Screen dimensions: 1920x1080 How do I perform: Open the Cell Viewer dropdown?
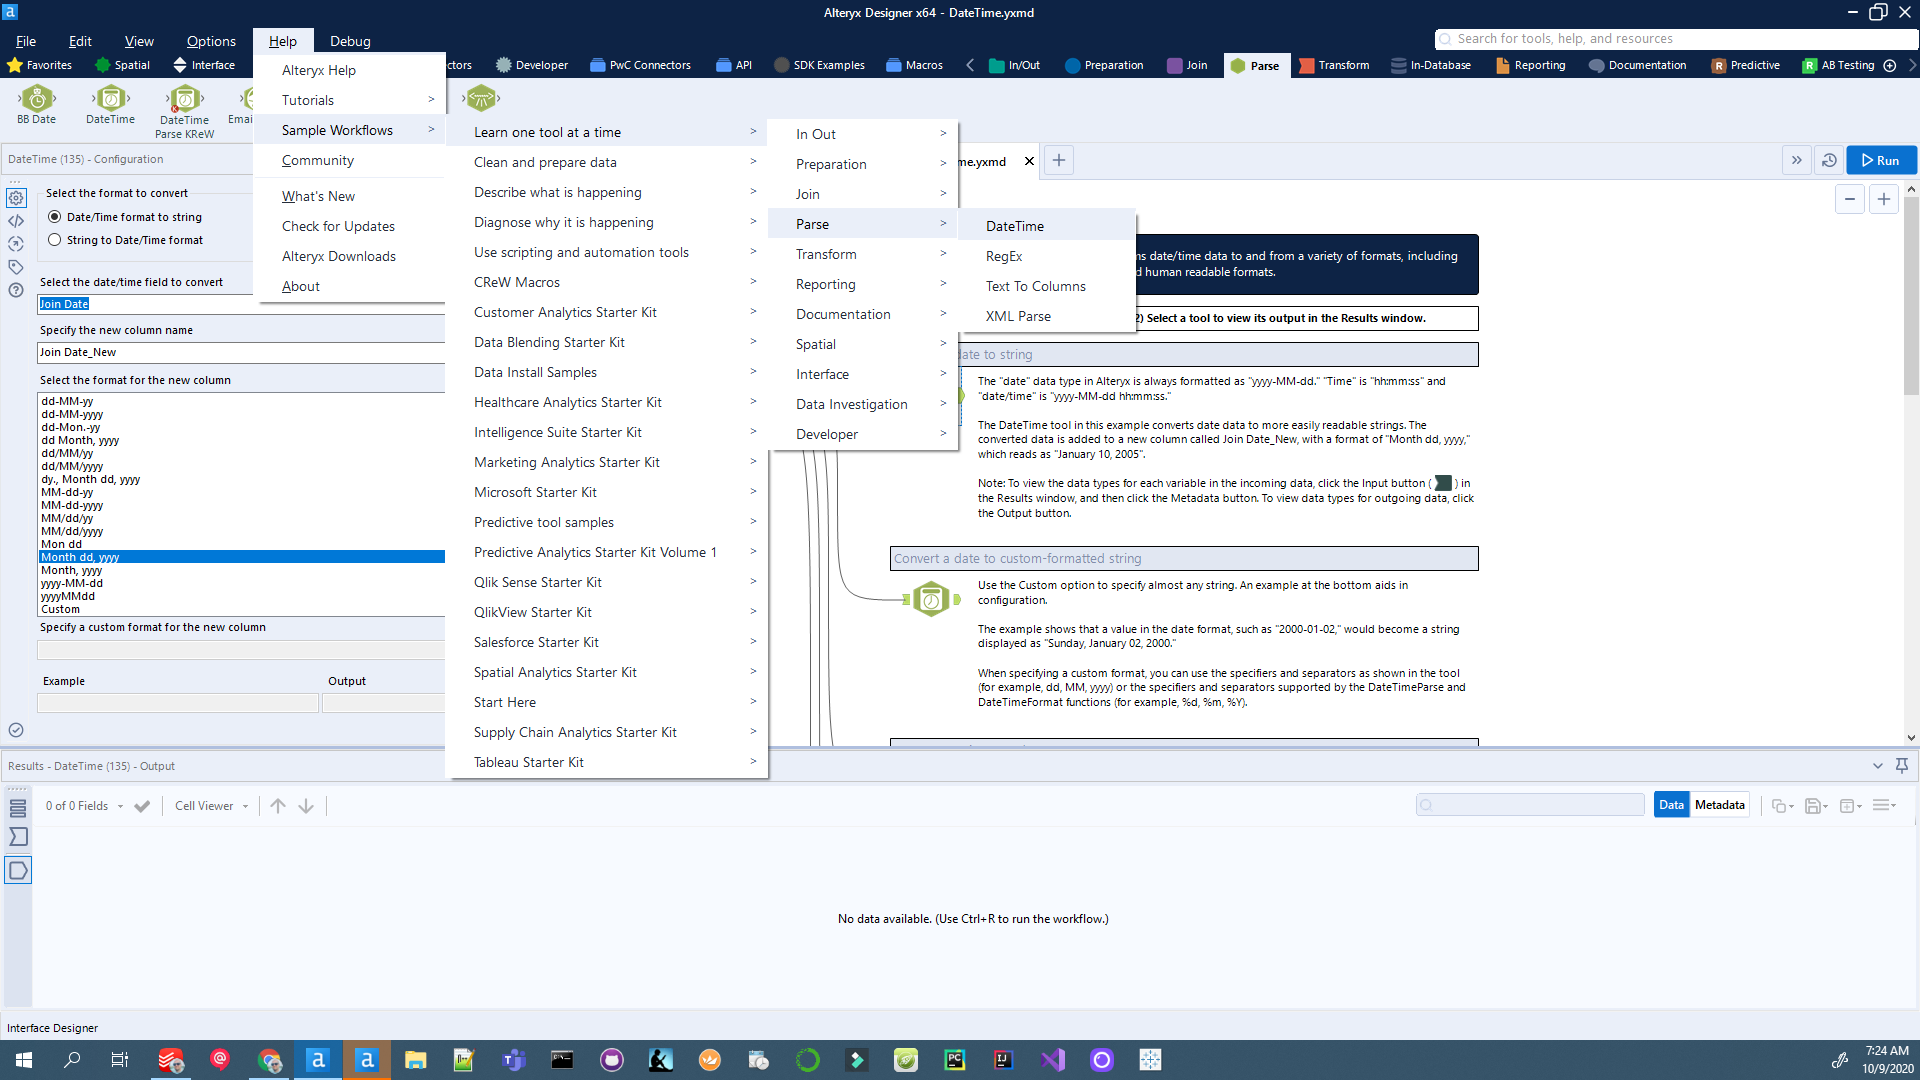click(210, 805)
